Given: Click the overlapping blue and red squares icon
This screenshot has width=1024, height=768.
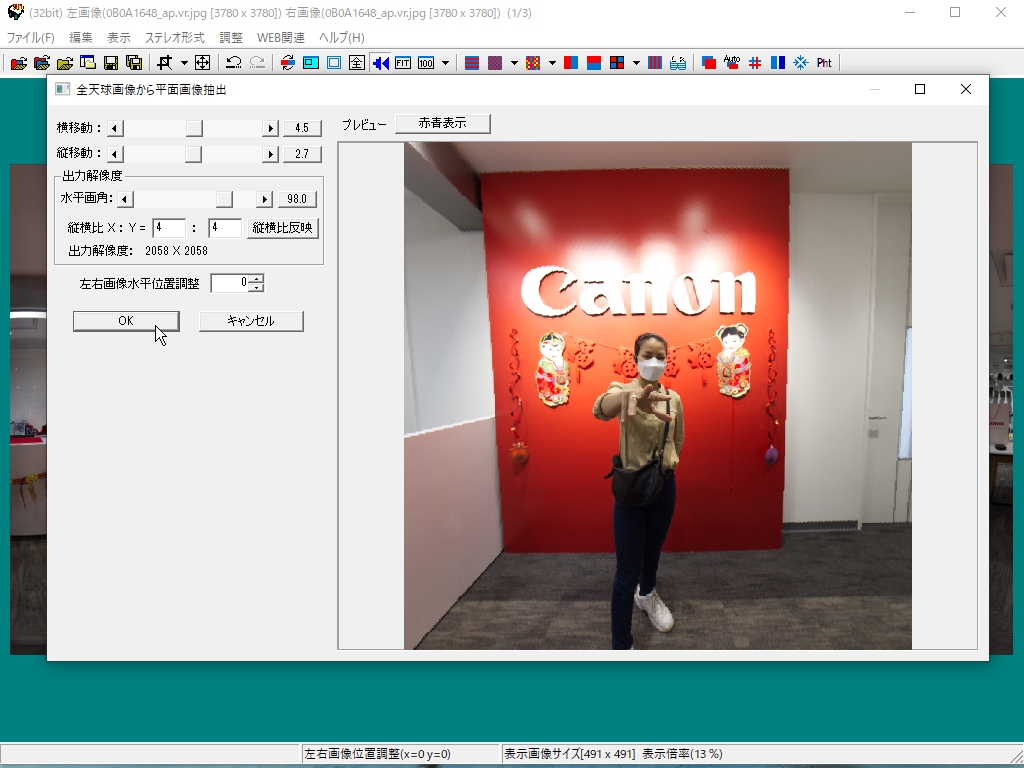Looking at the screenshot, I should [709, 63].
